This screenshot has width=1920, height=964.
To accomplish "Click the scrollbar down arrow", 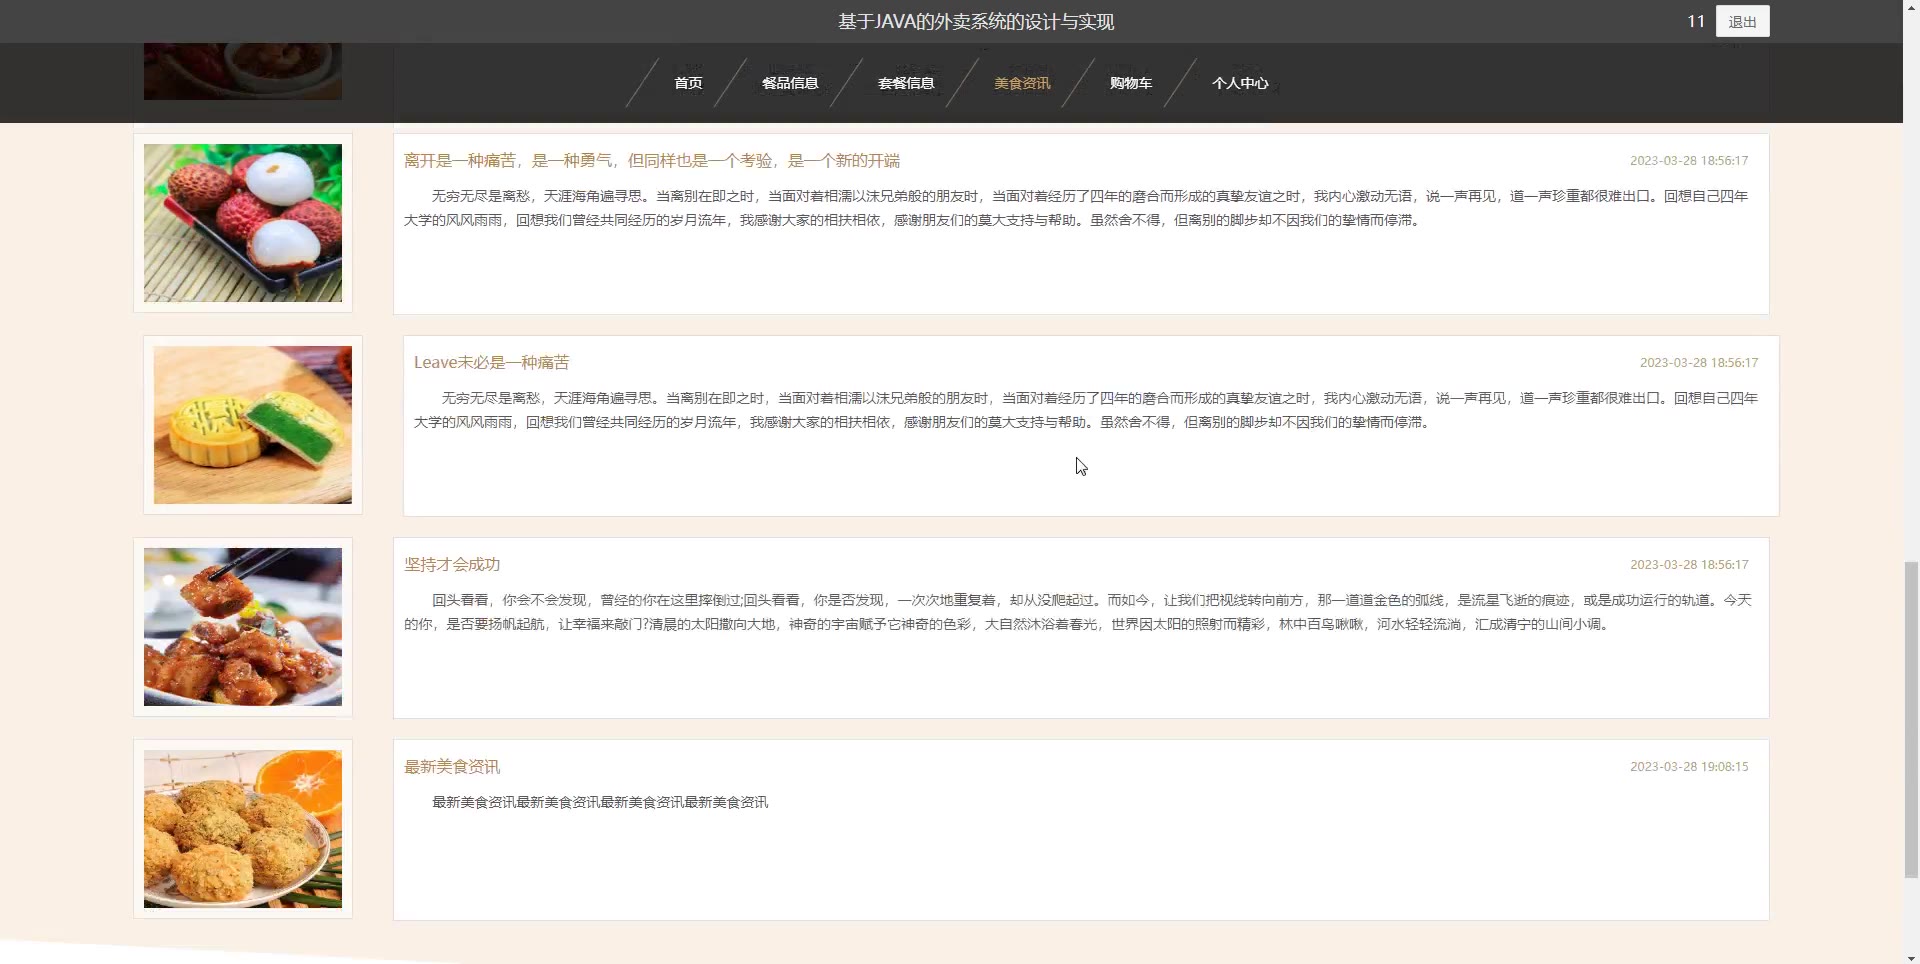I will pos(1911,956).
